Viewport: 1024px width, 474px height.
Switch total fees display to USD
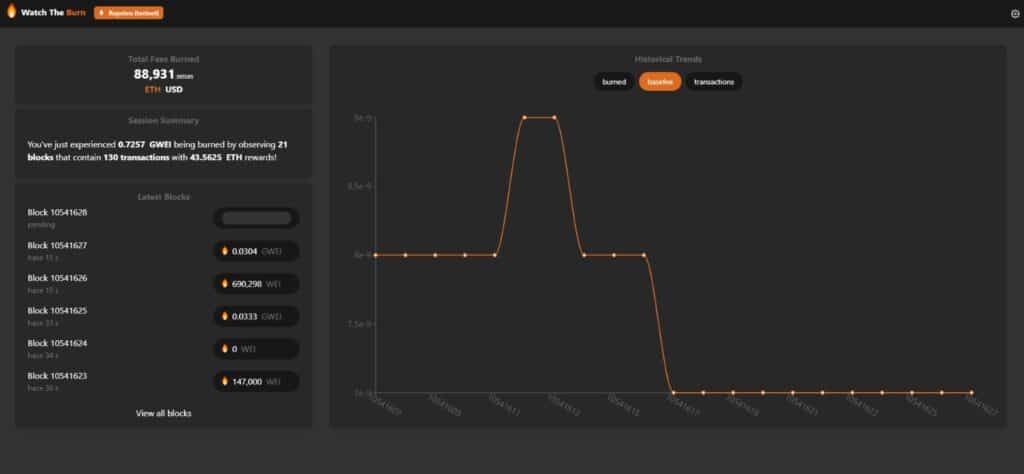[174, 89]
